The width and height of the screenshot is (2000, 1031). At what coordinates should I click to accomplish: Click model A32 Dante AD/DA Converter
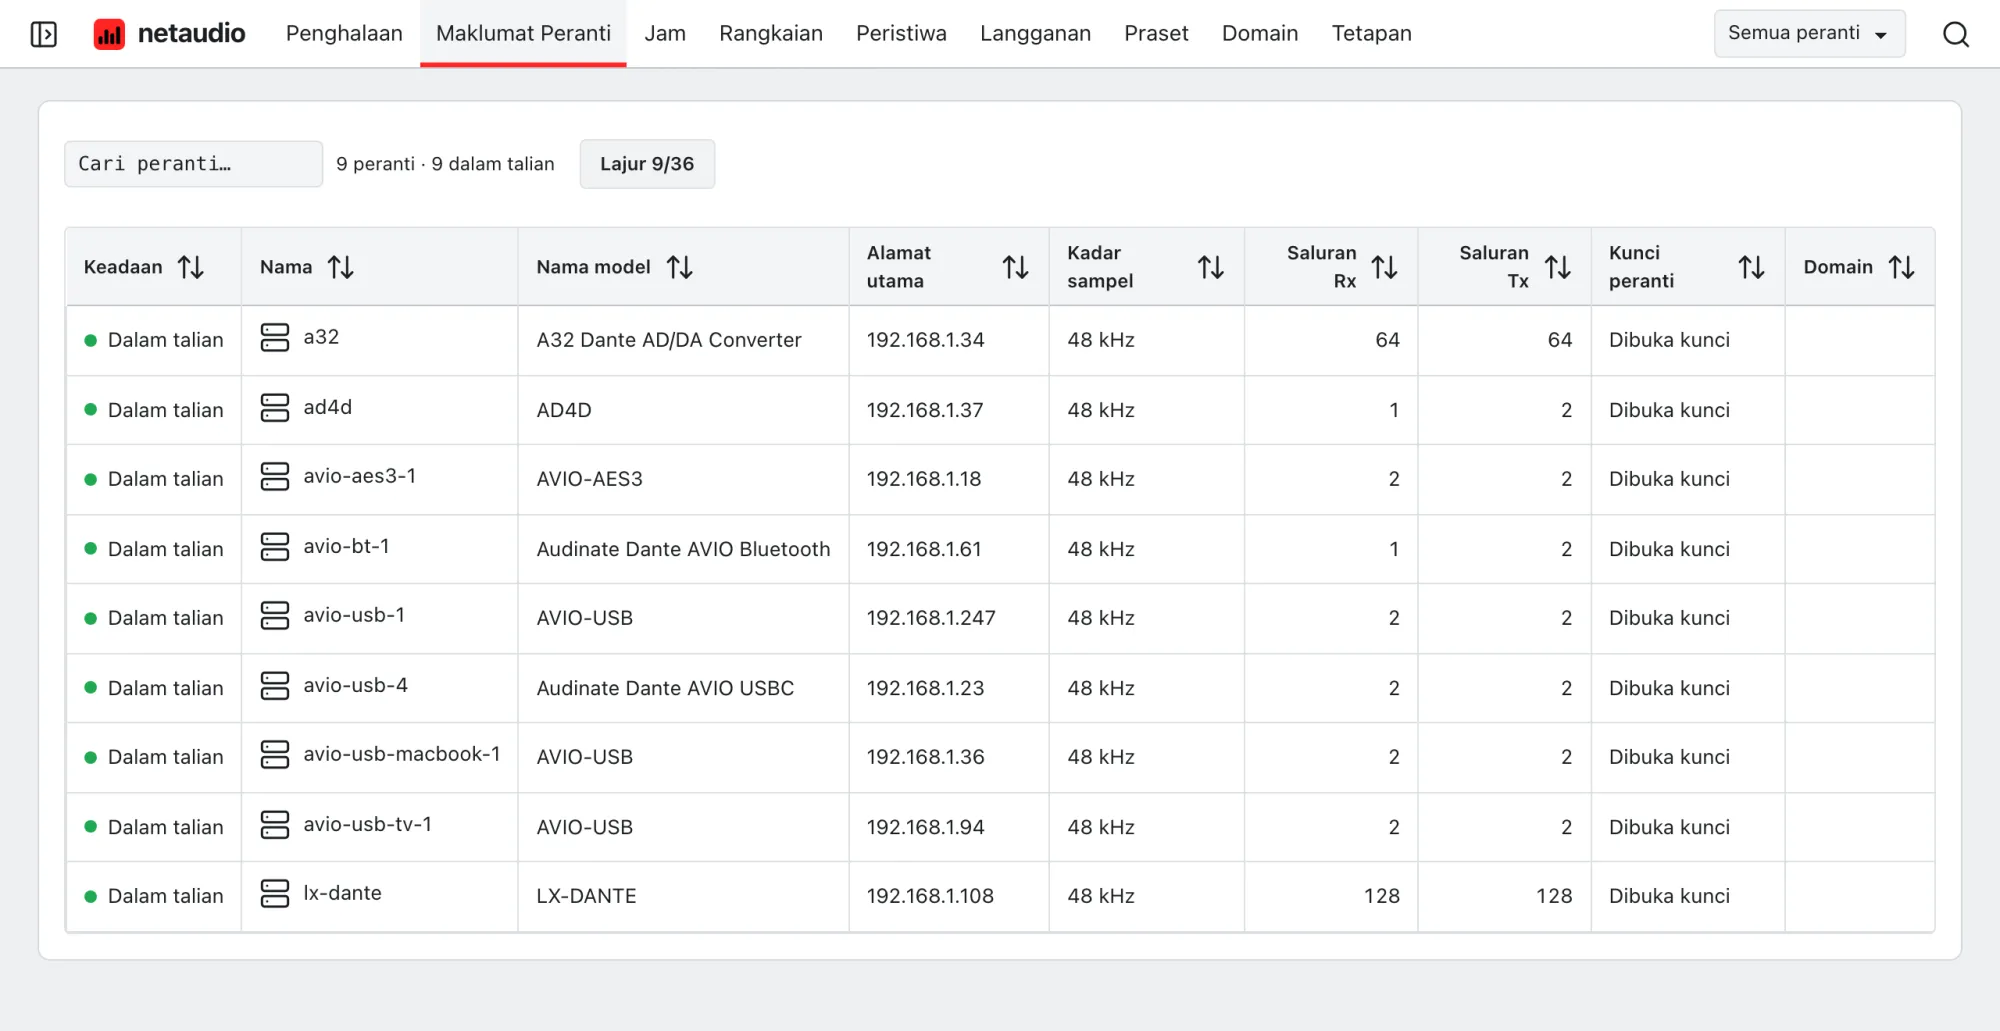669,340
